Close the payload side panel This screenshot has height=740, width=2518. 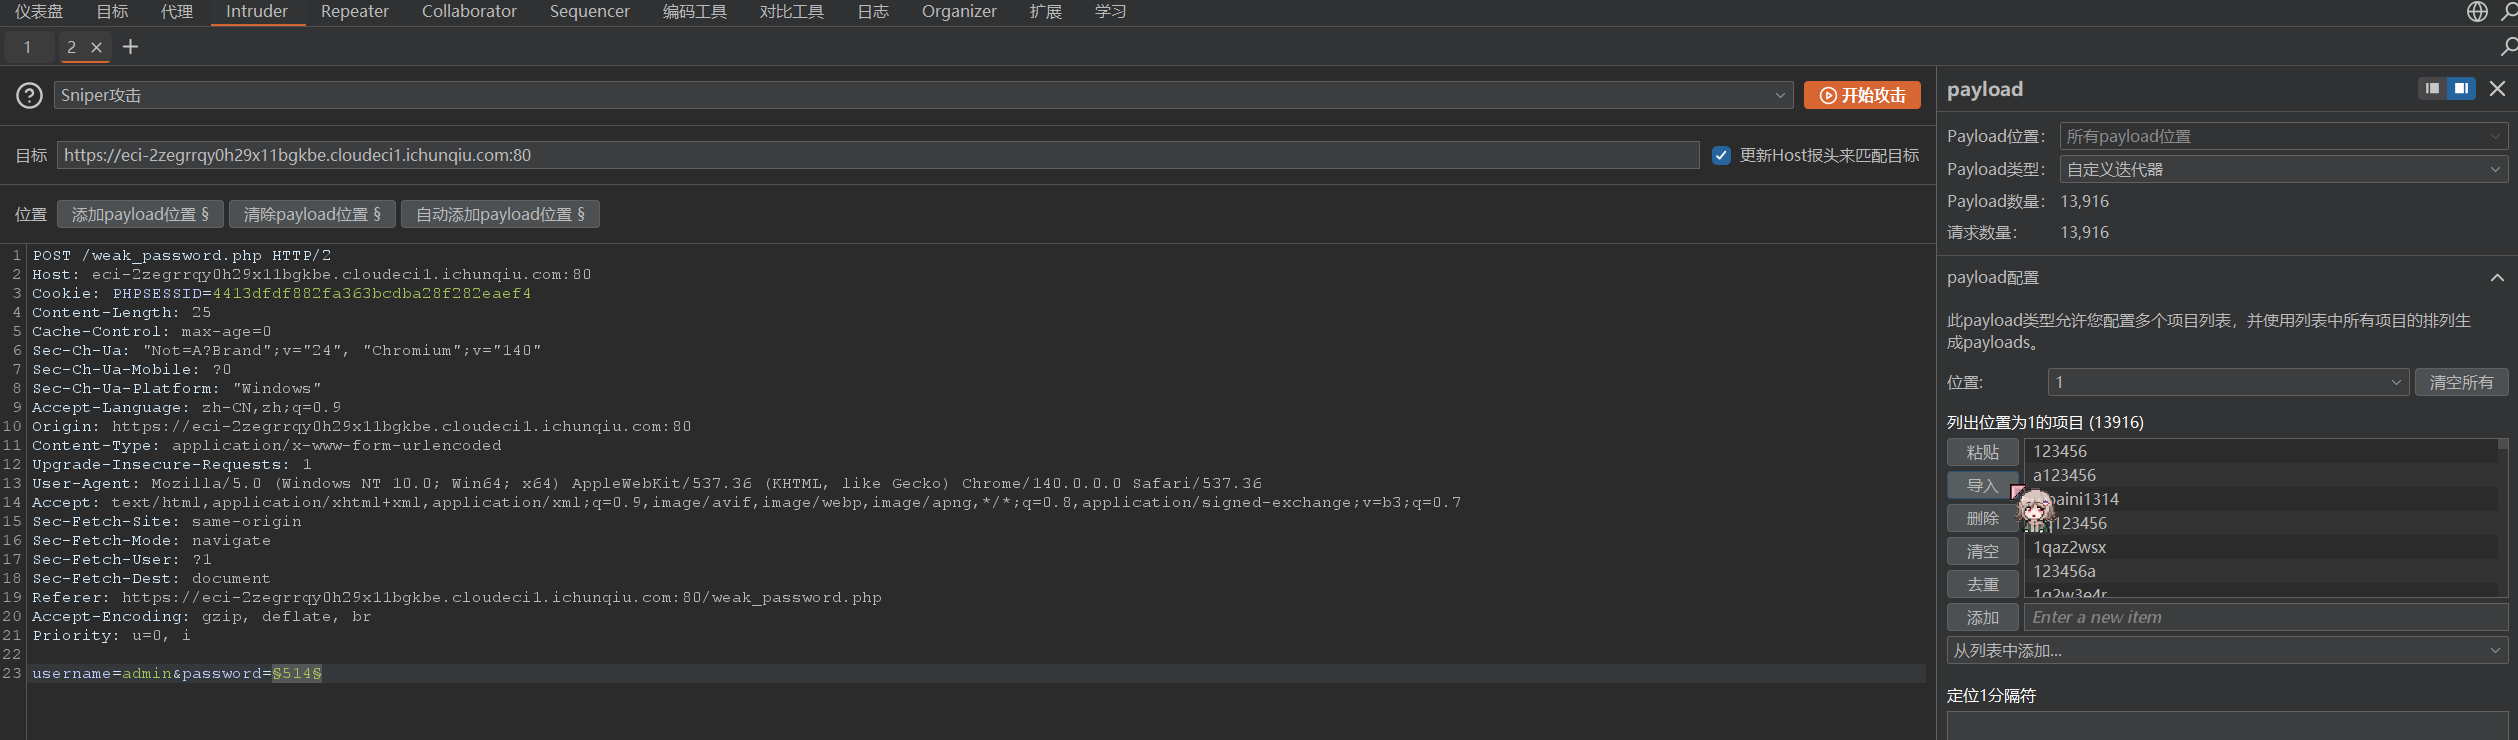(x=2497, y=89)
